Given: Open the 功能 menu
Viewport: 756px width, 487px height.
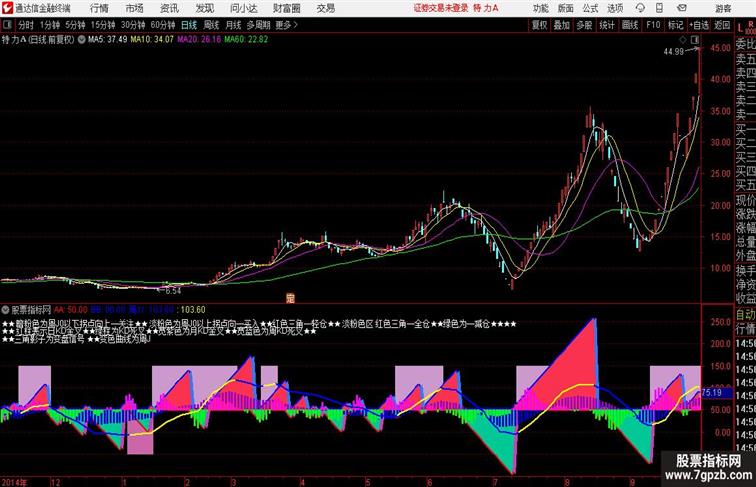Looking at the screenshot, I should pyautogui.click(x=540, y=8).
